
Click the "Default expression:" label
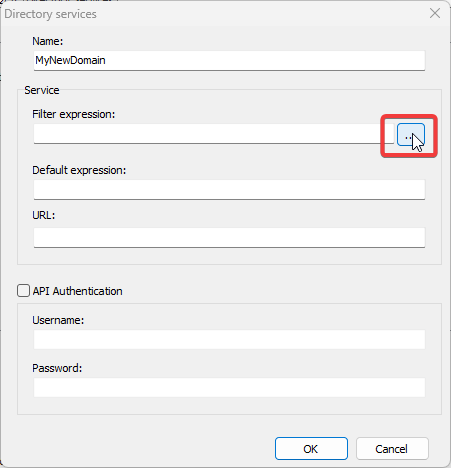coord(79,170)
